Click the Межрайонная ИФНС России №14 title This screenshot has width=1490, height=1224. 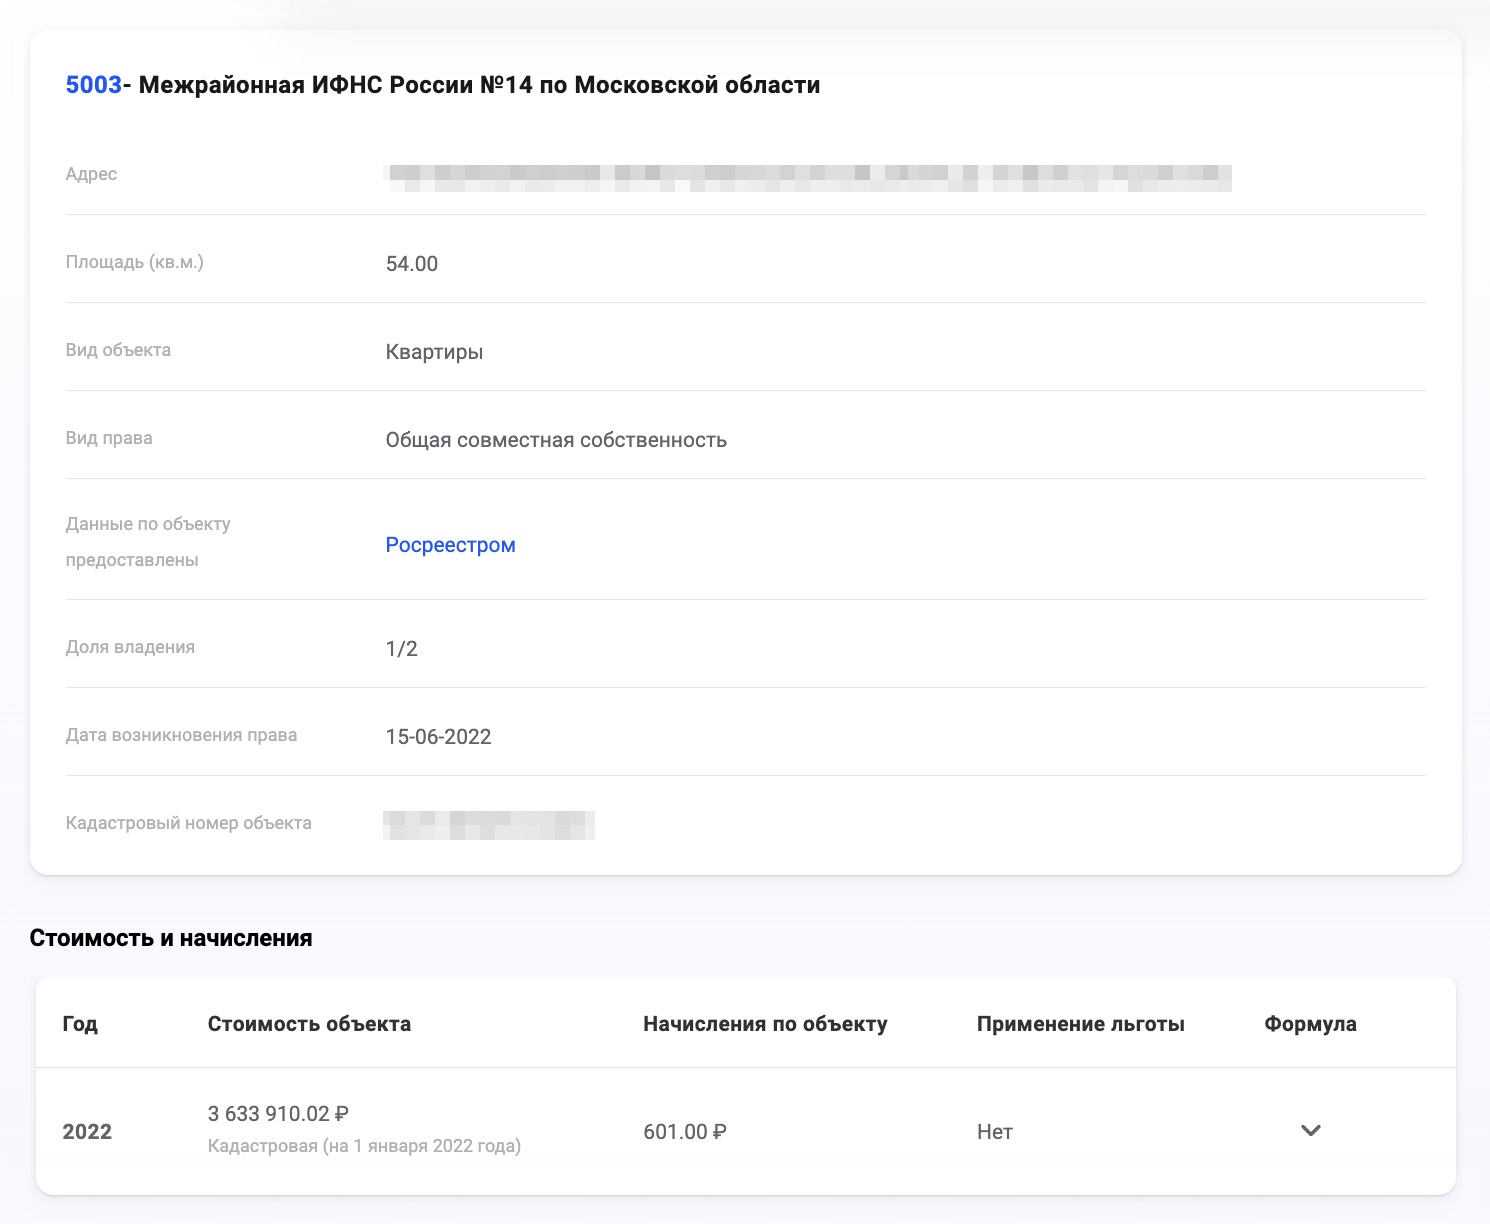479,85
